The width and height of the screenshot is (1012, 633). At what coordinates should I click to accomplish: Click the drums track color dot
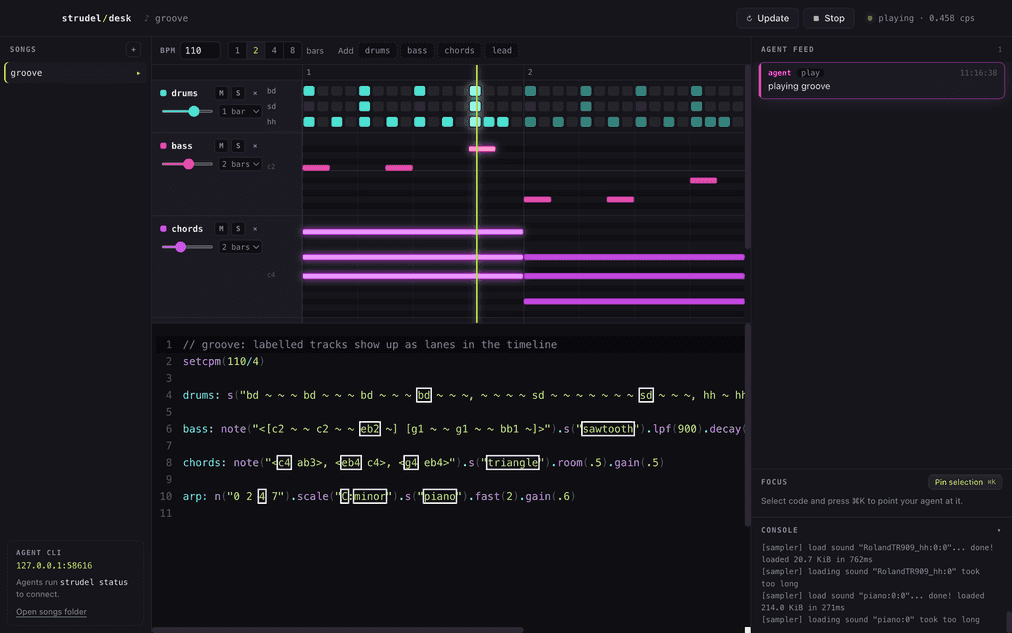pyautogui.click(x=163, y=94)
